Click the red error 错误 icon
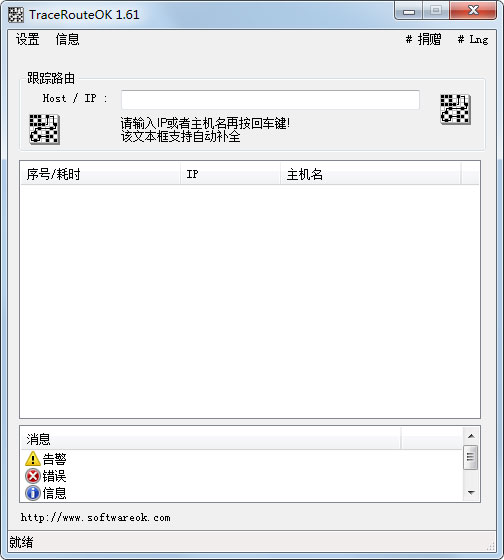This screenshot has width=504, height=560. [33, 476]
